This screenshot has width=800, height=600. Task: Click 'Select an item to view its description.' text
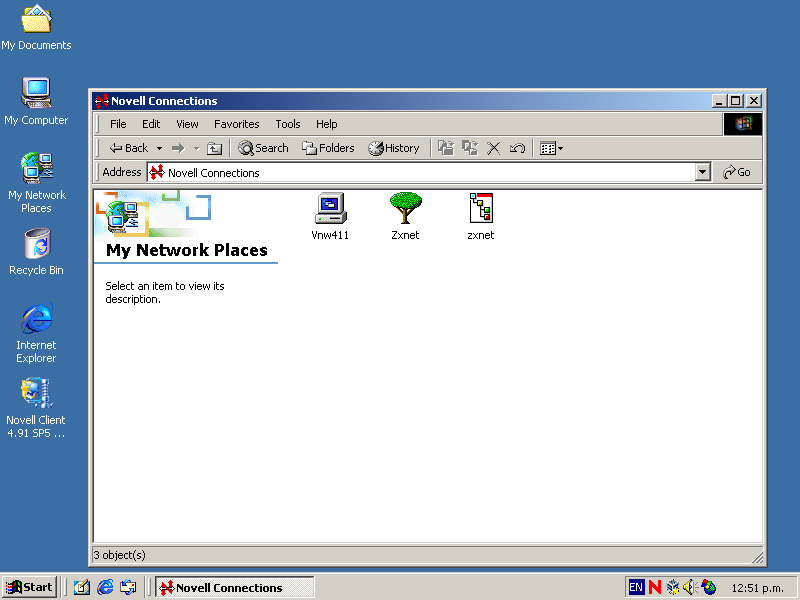pos(165,293)
